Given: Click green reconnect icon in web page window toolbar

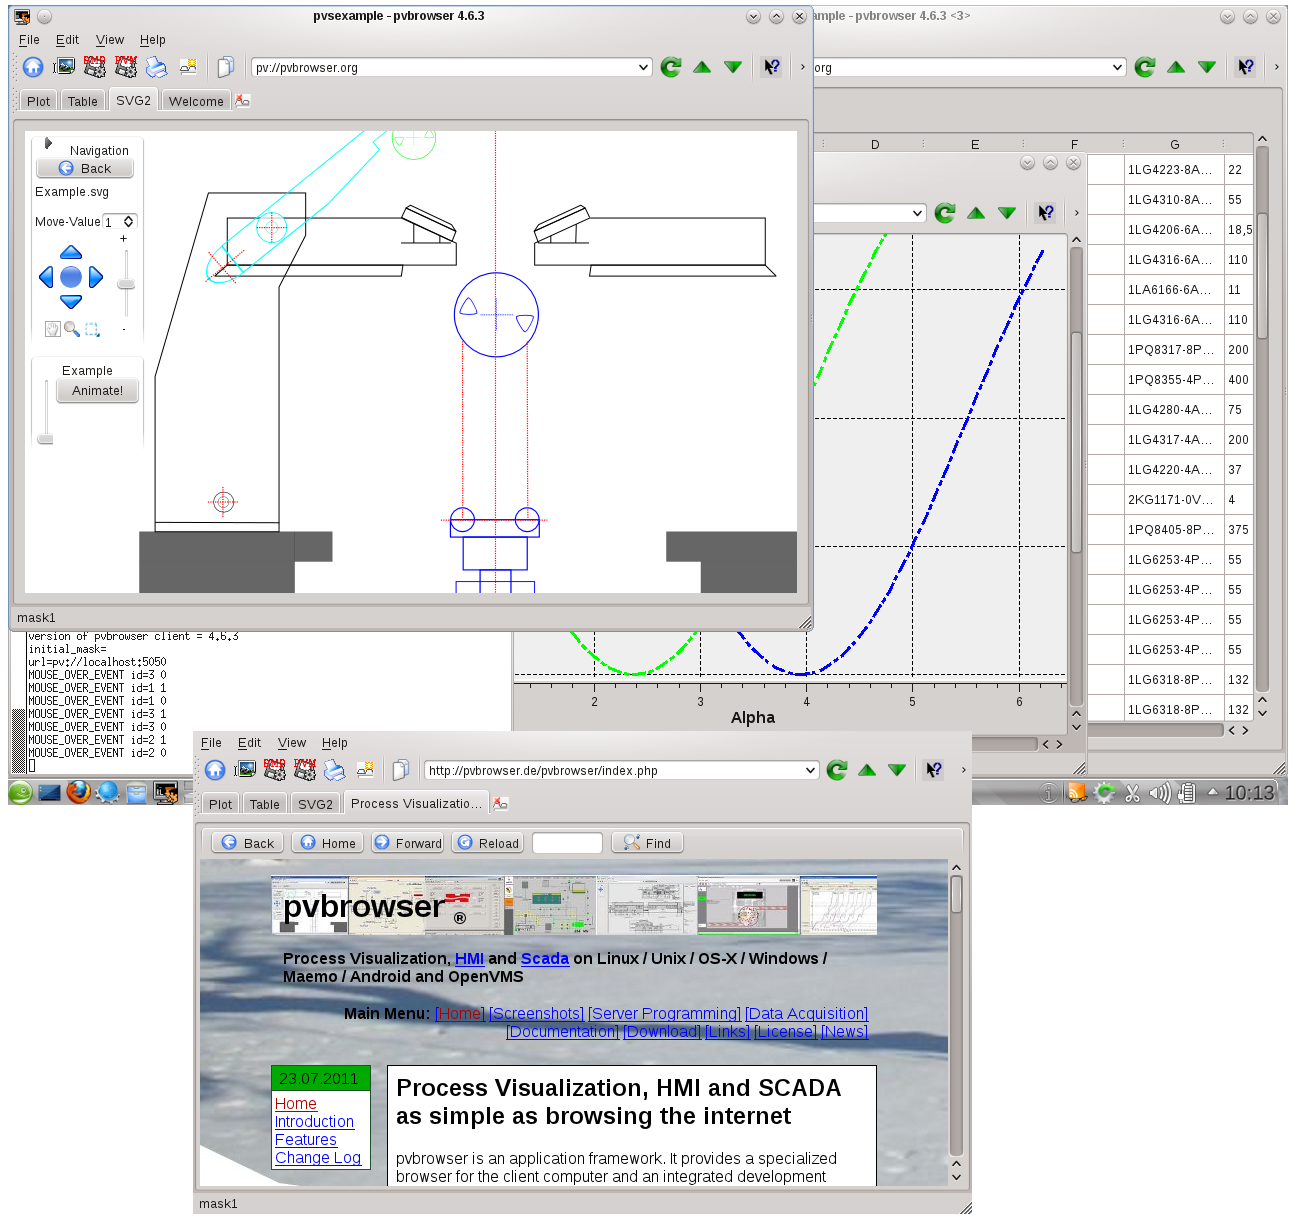Looking at the screenshot, I should click(837, 770).
